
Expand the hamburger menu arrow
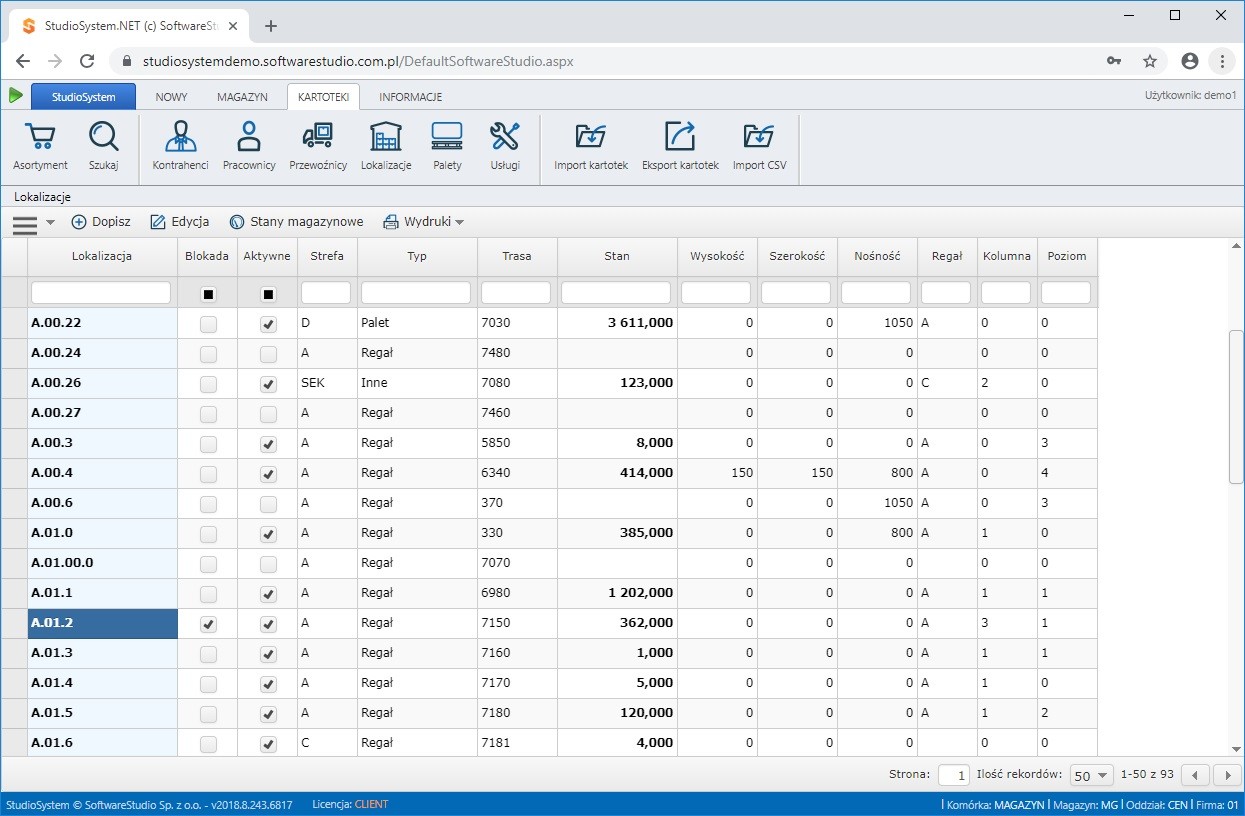[50, 223]
